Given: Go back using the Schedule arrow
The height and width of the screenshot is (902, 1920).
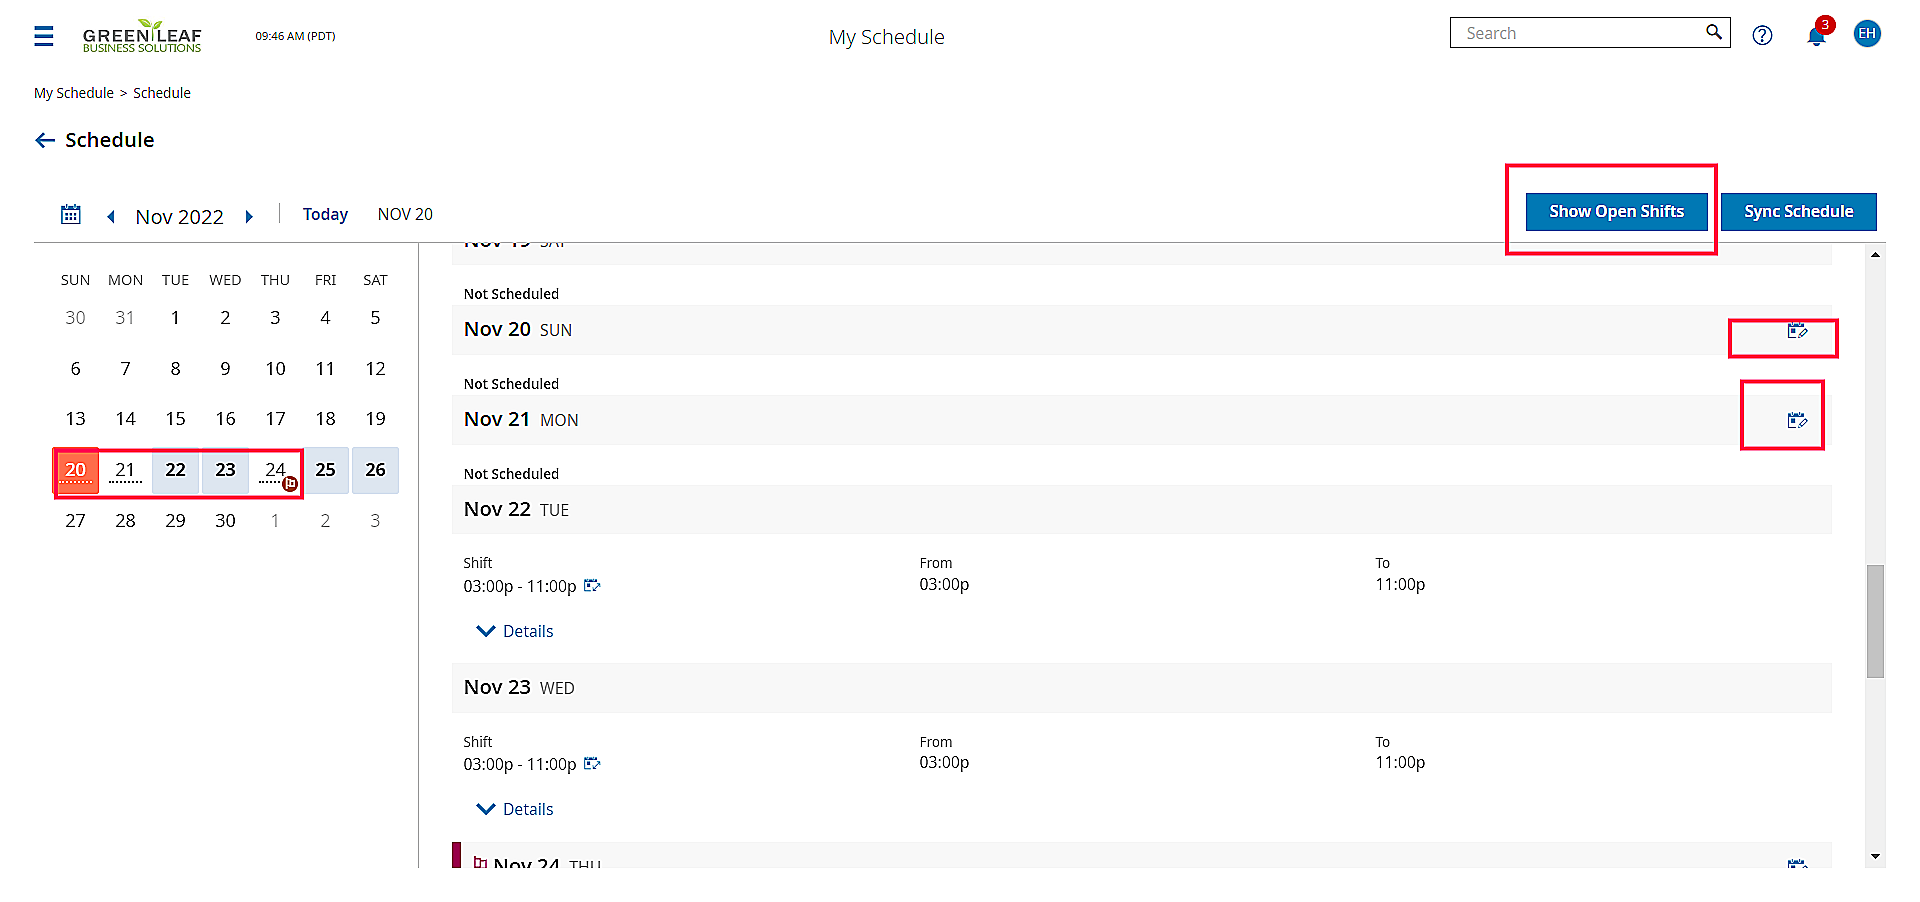Looking at the screenshot, I should [x=45, y=140].
